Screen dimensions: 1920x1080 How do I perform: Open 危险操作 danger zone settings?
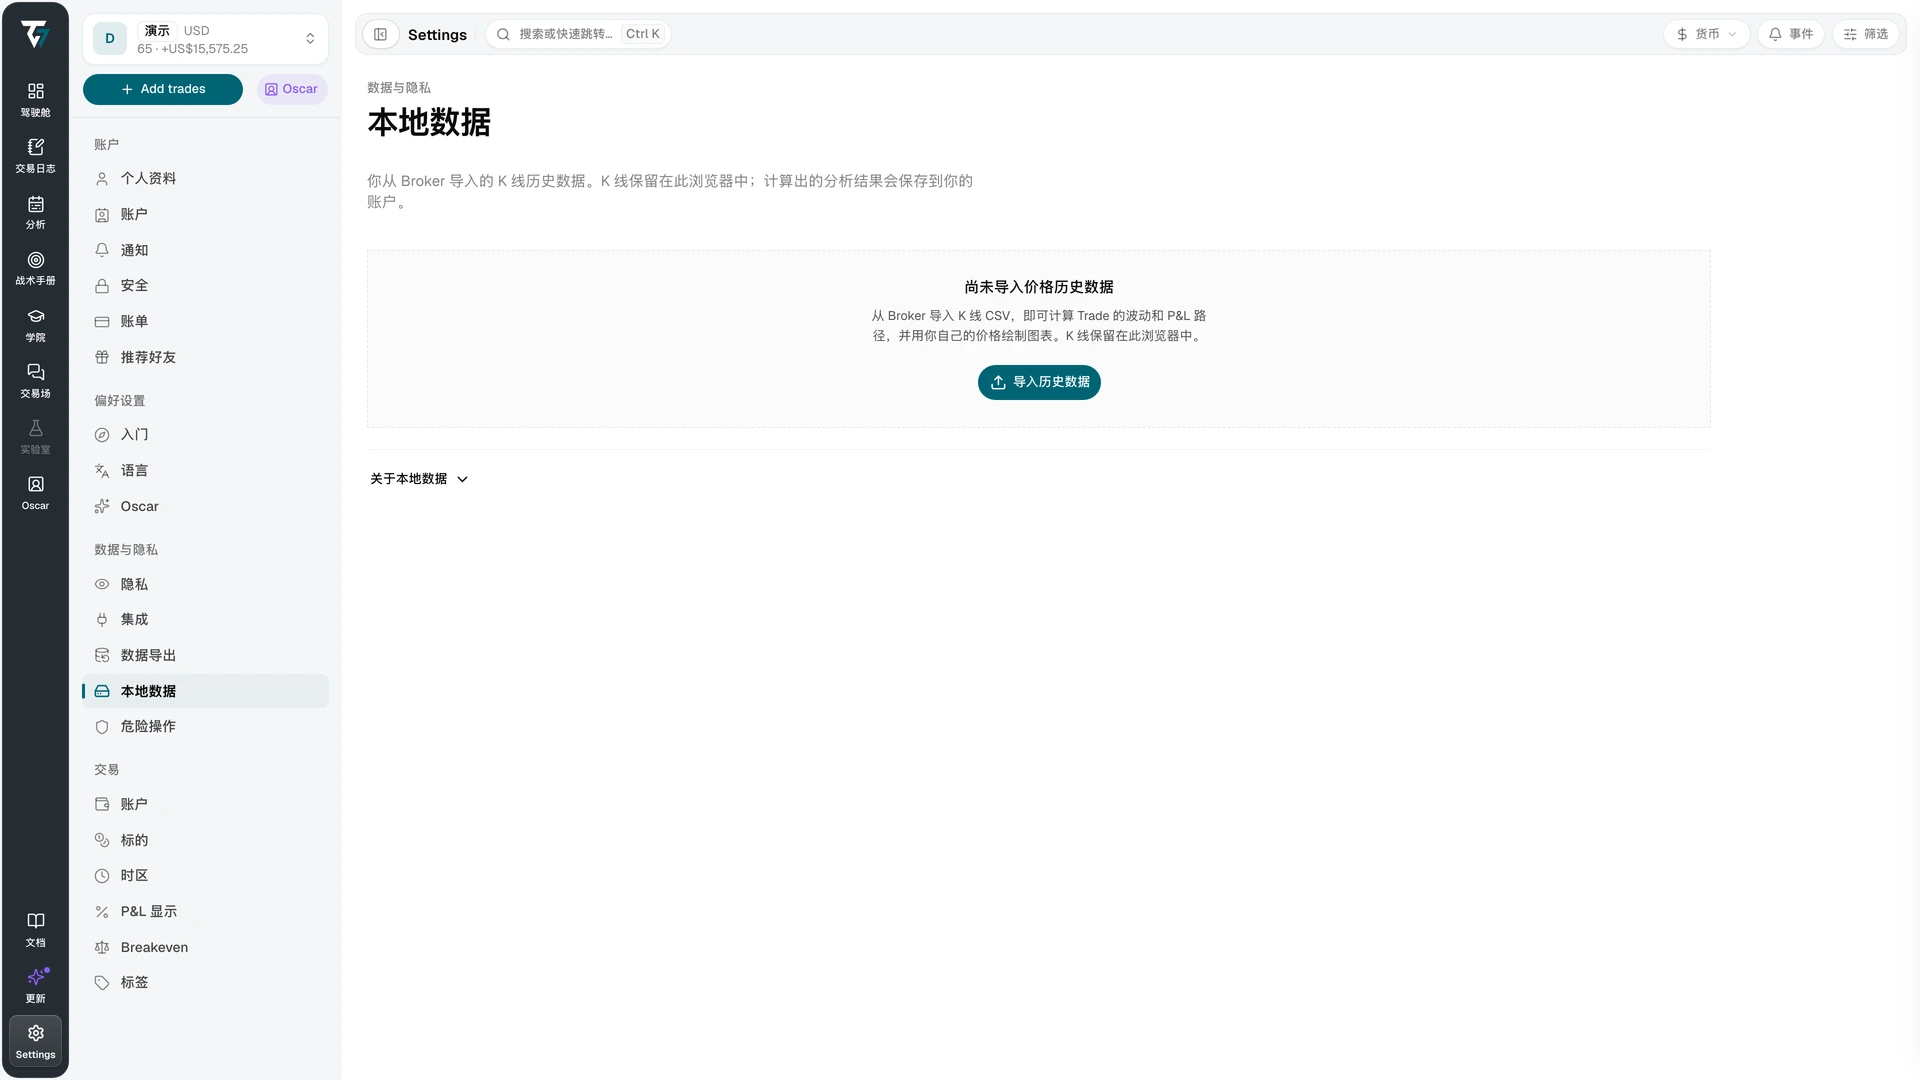(x=205, y=727)
